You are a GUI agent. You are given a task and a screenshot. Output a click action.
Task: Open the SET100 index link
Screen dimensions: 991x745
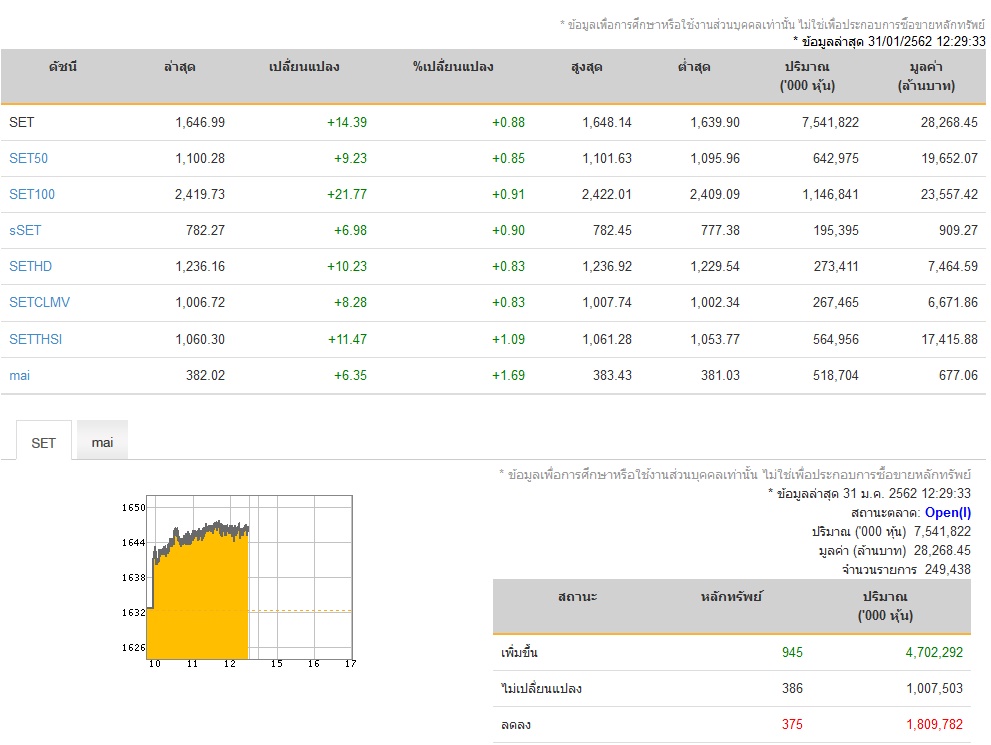[x=32, y=194]
